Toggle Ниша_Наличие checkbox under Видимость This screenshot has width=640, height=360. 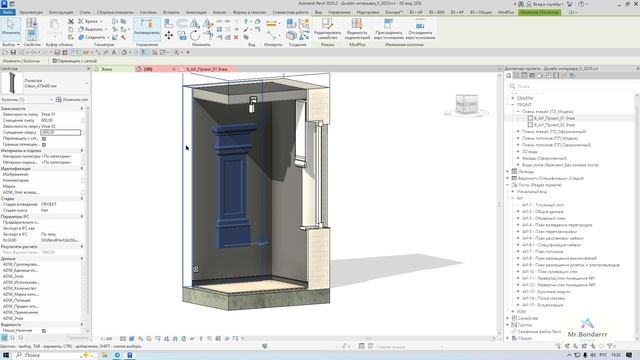coord(44,331)
